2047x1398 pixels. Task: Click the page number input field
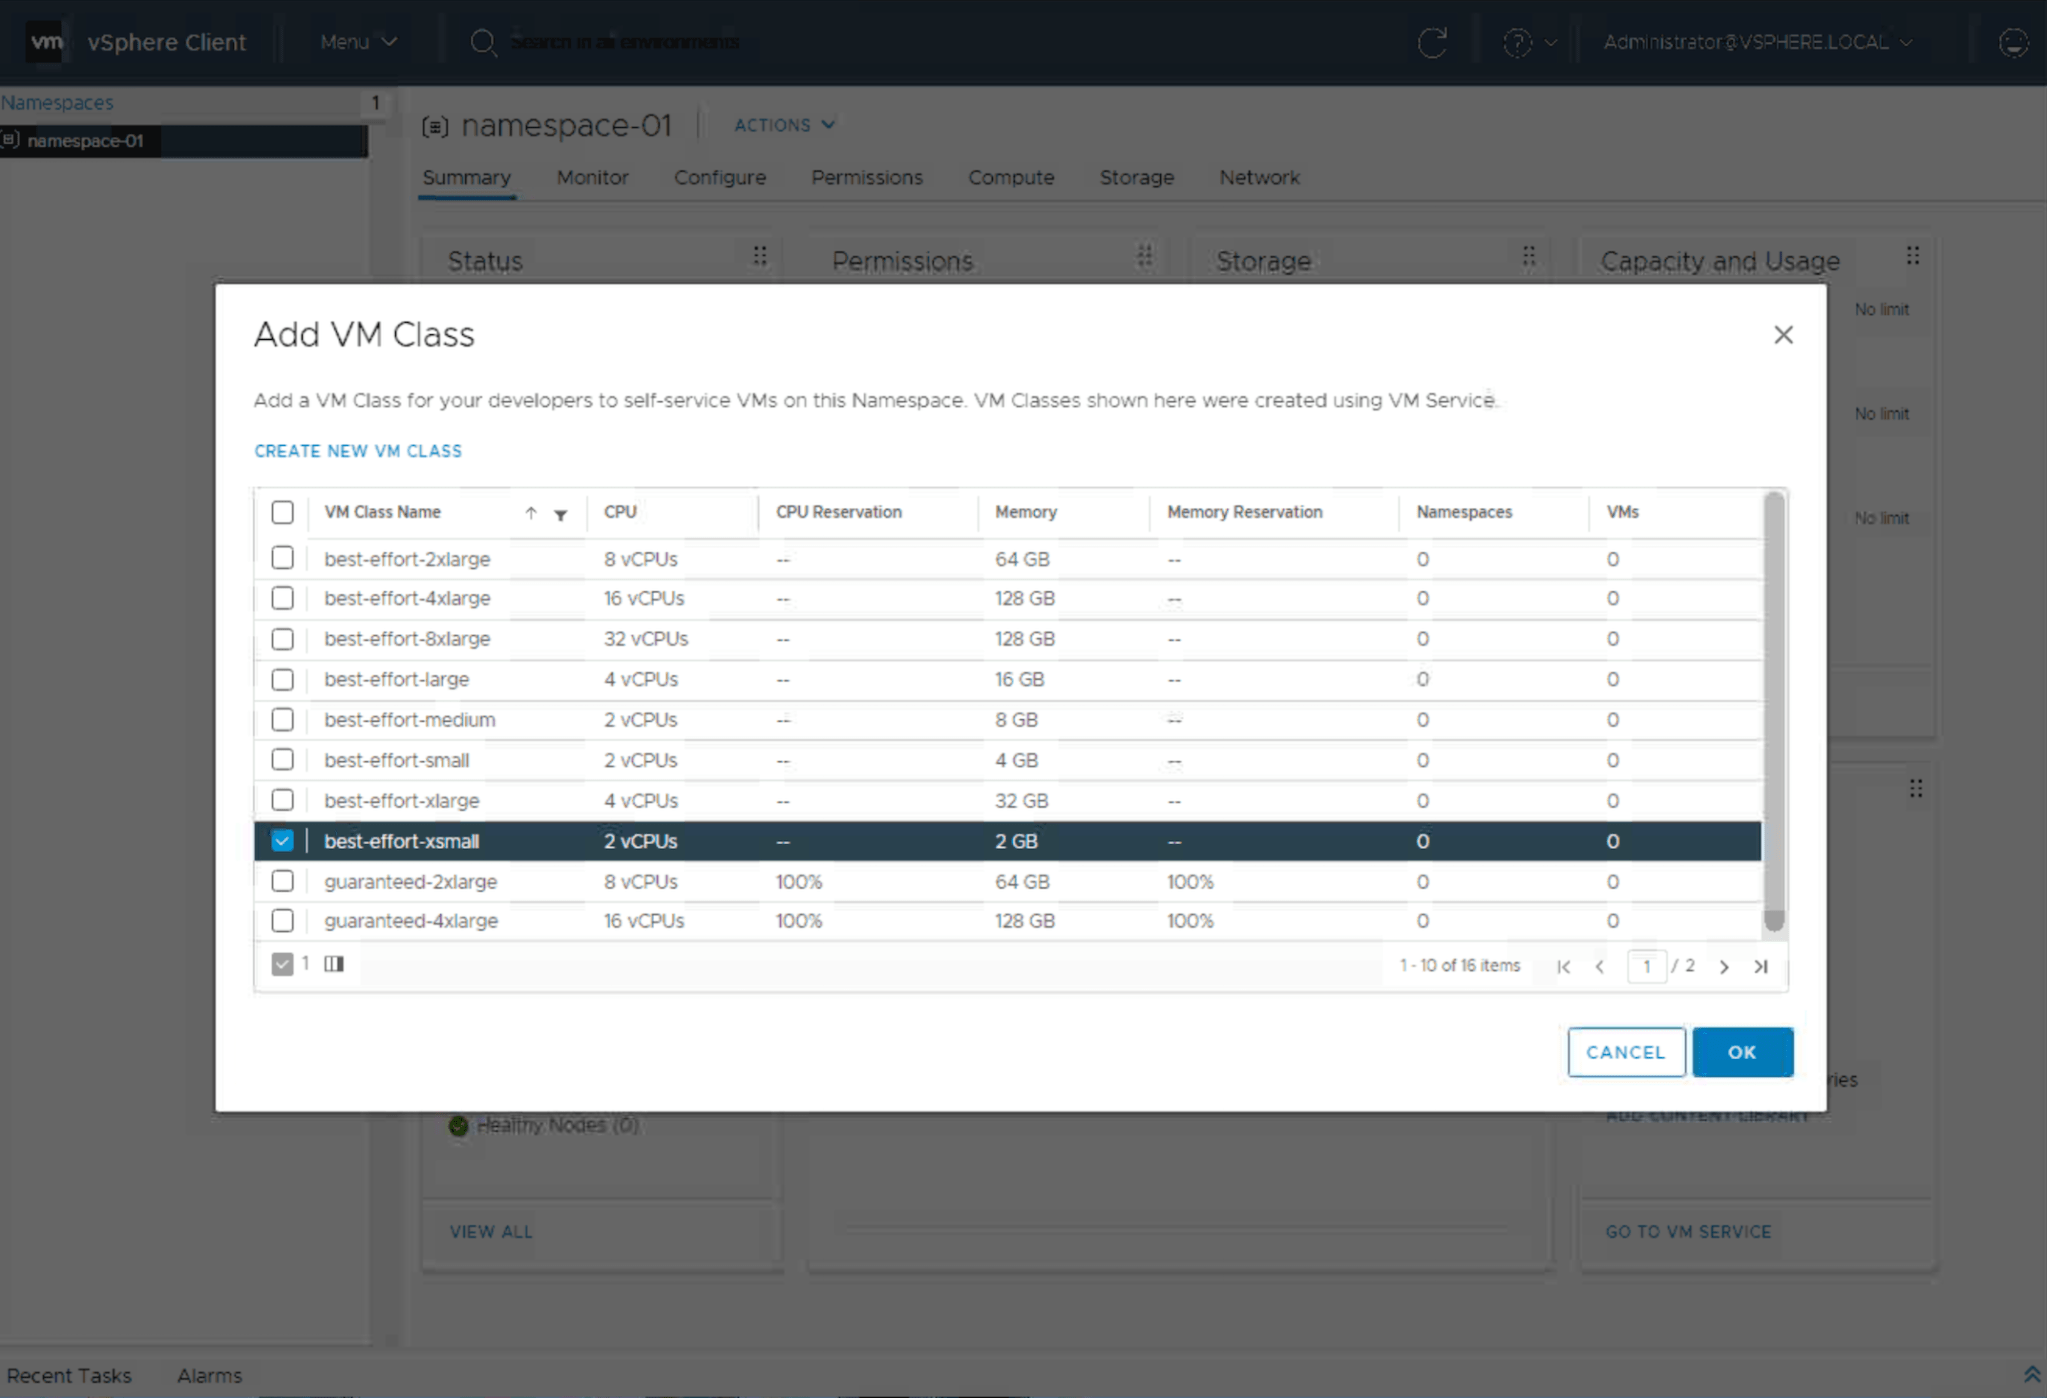pyautogui.click(x=1647, y=966)
